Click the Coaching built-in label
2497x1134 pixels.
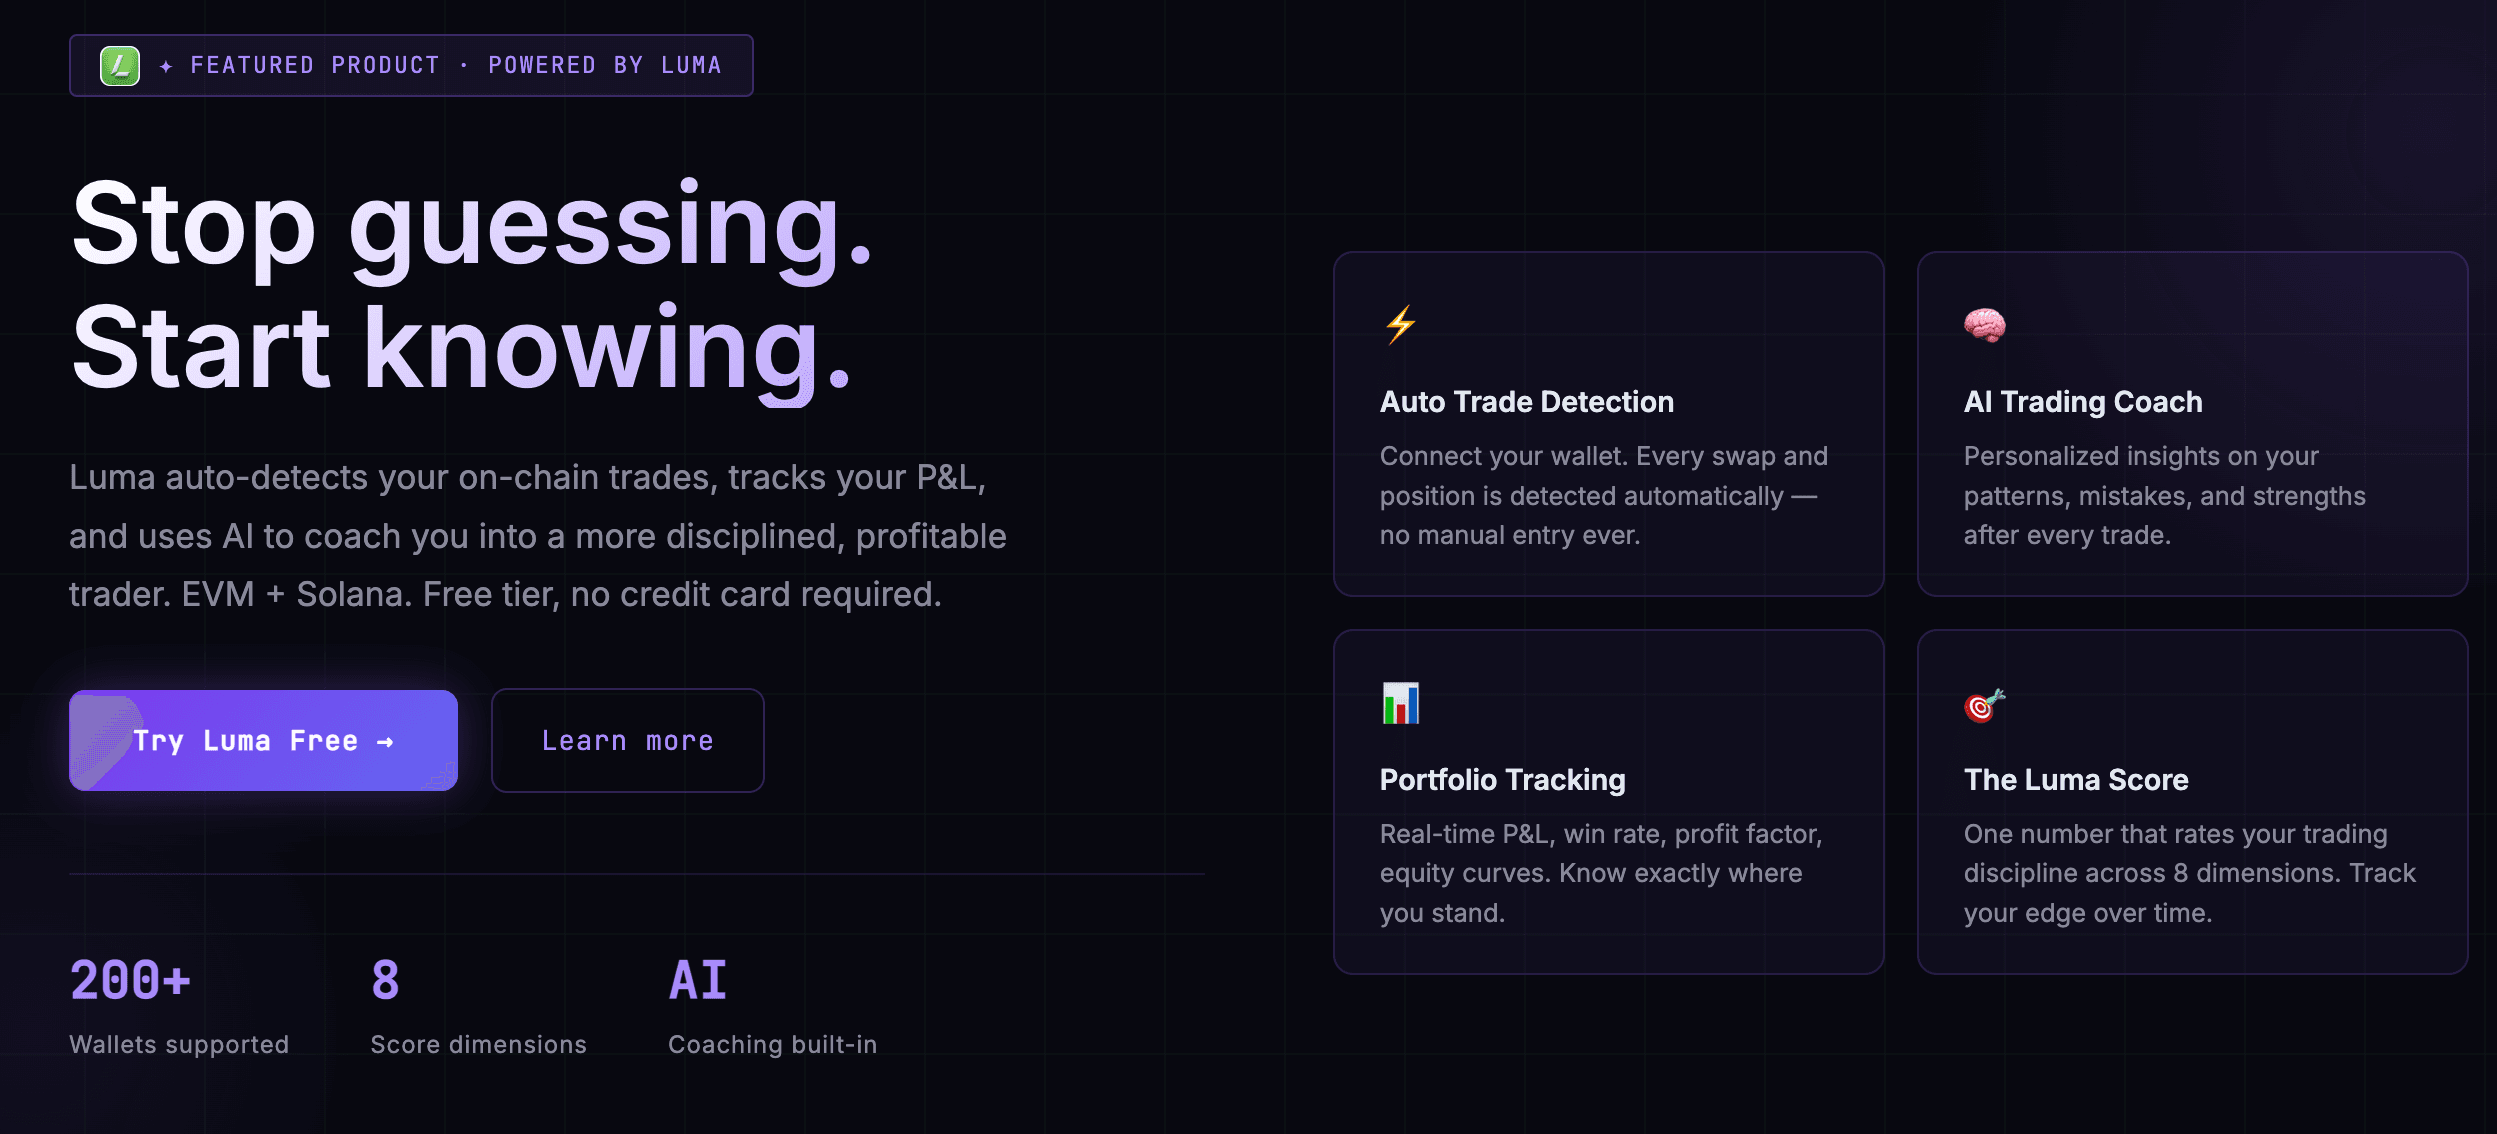coord(772,1044)
